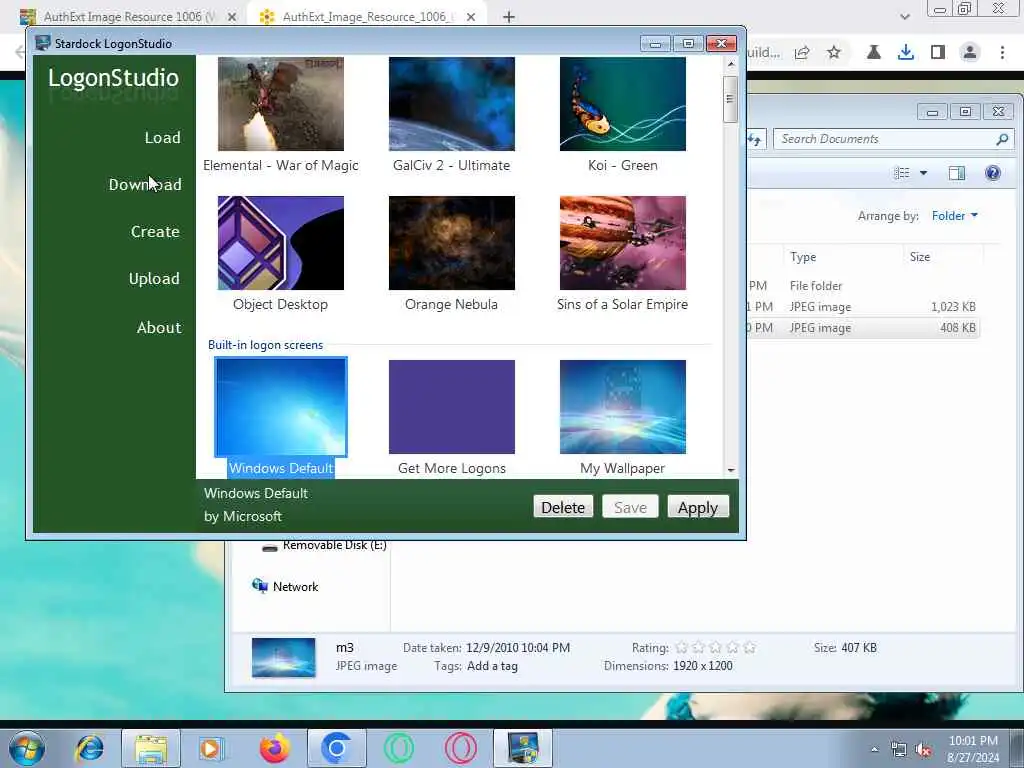1024x768 pixels.
Task: Open the browser profile avatar icon
Action: click(x=970, y=53)
